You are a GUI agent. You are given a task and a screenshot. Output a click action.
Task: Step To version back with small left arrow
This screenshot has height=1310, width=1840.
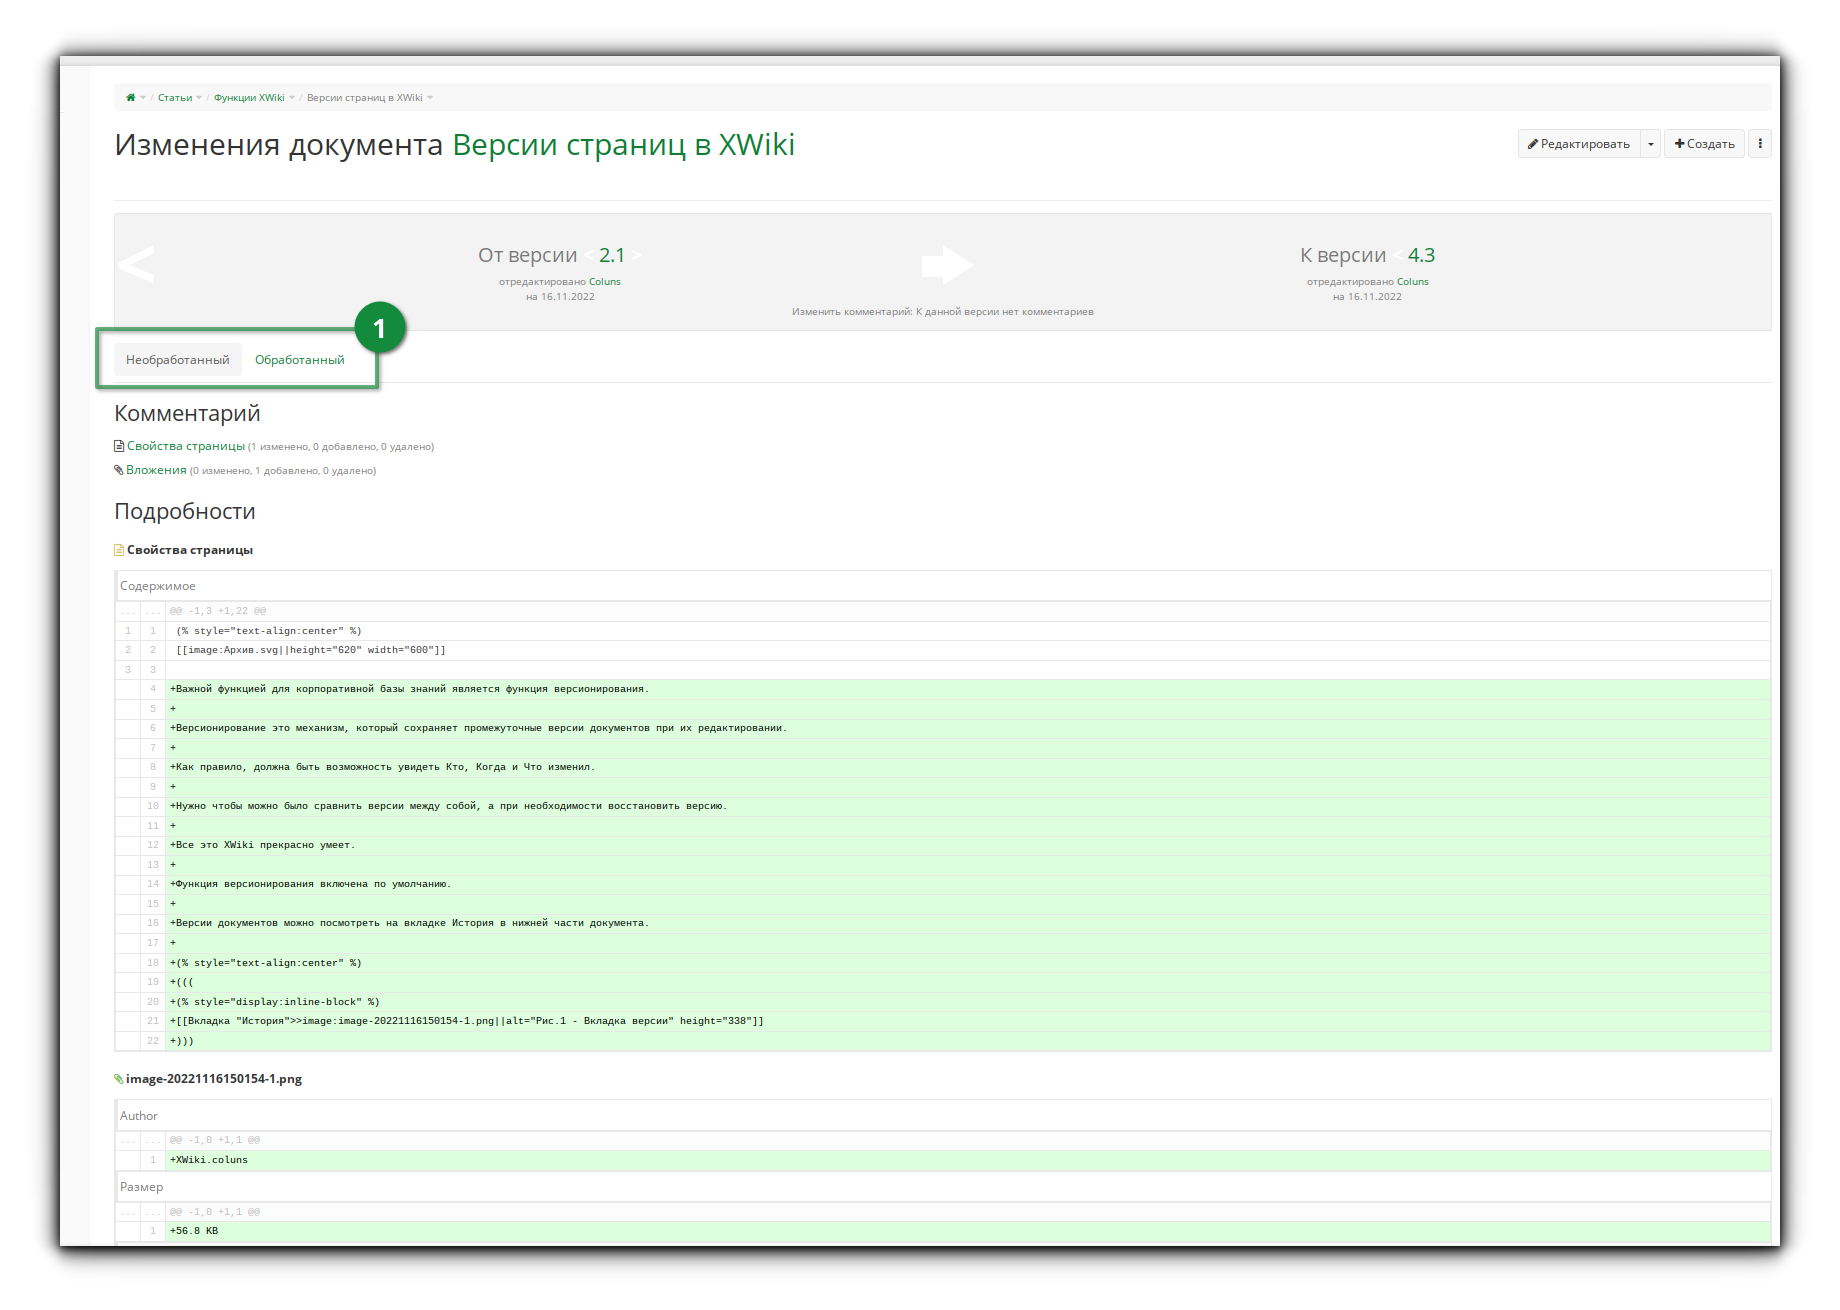tap(1397, 256)
